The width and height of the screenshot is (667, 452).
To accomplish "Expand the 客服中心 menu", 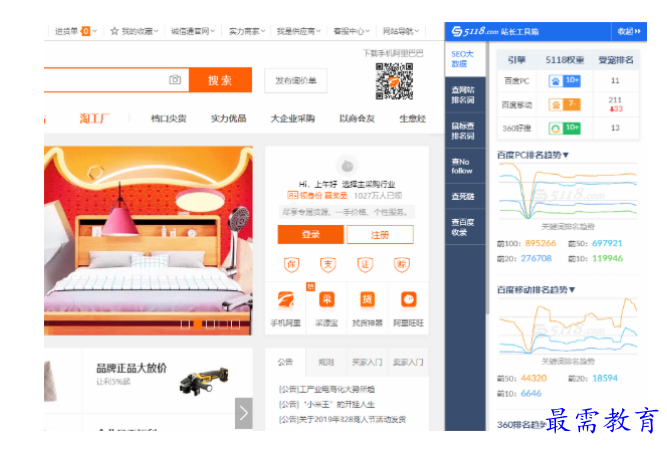I will [351, 31].
